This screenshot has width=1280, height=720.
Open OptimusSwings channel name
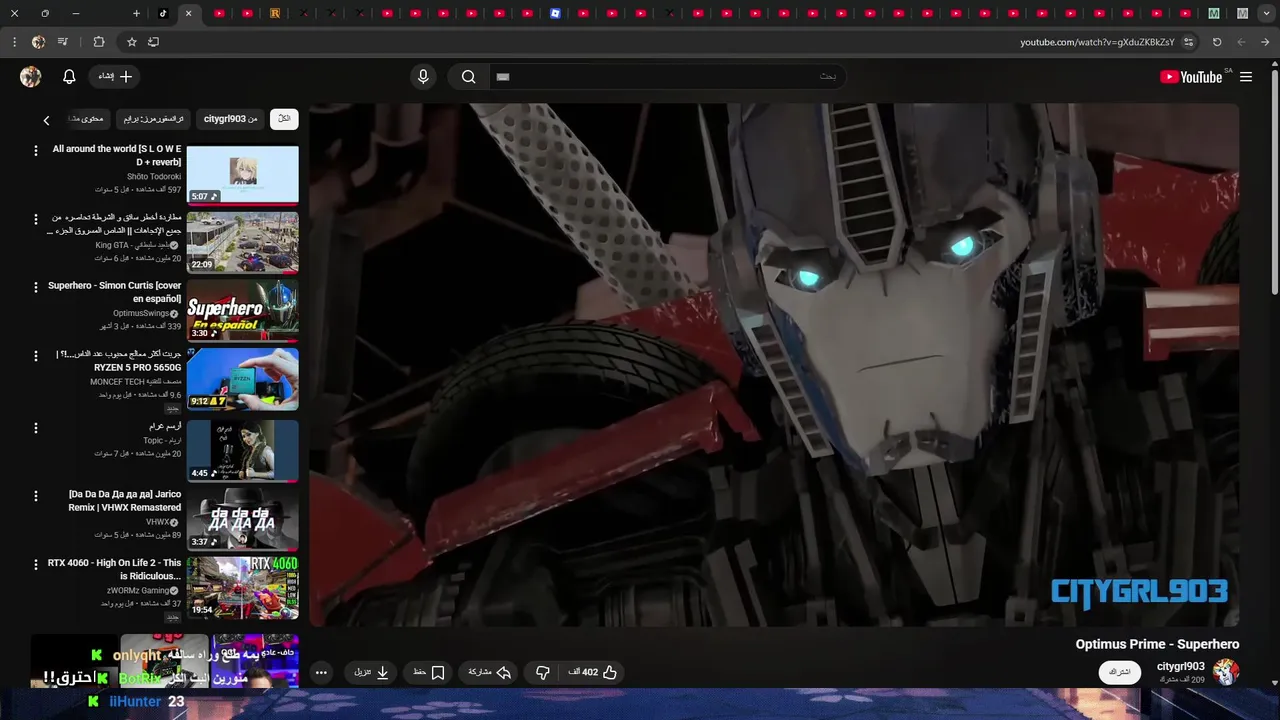141,313
